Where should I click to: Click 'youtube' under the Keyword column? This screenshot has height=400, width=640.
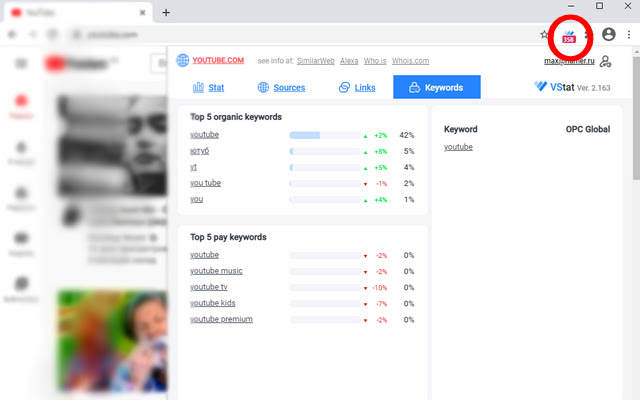[458, 147]
